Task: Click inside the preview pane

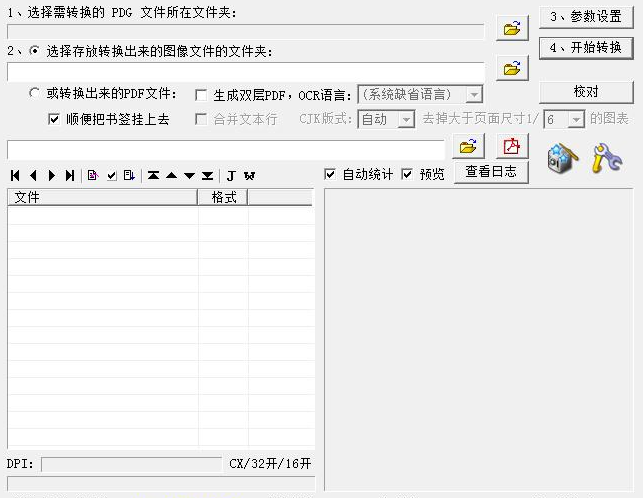Action: pos(479,340)
